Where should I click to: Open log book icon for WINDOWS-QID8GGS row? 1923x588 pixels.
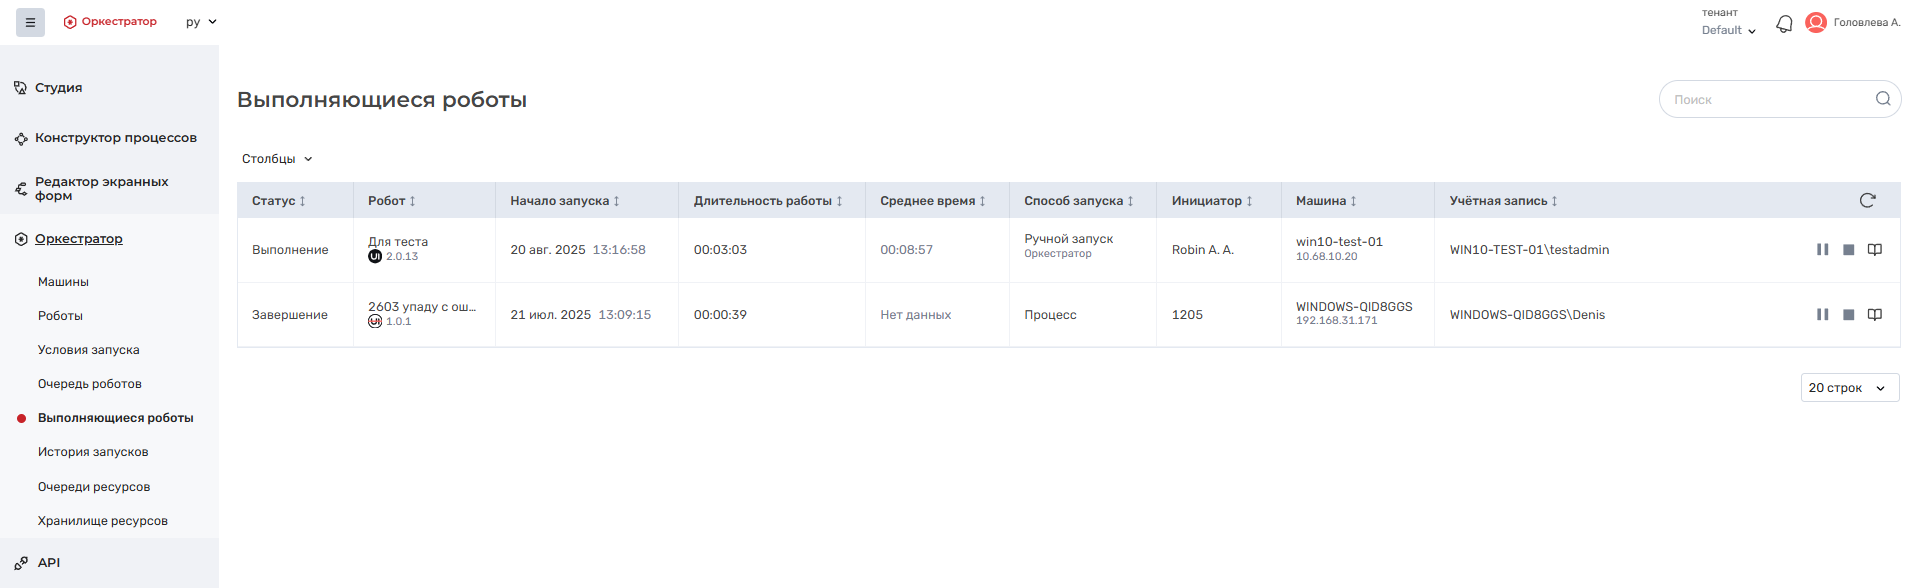pyautogui.click(x=1875, y=315)
